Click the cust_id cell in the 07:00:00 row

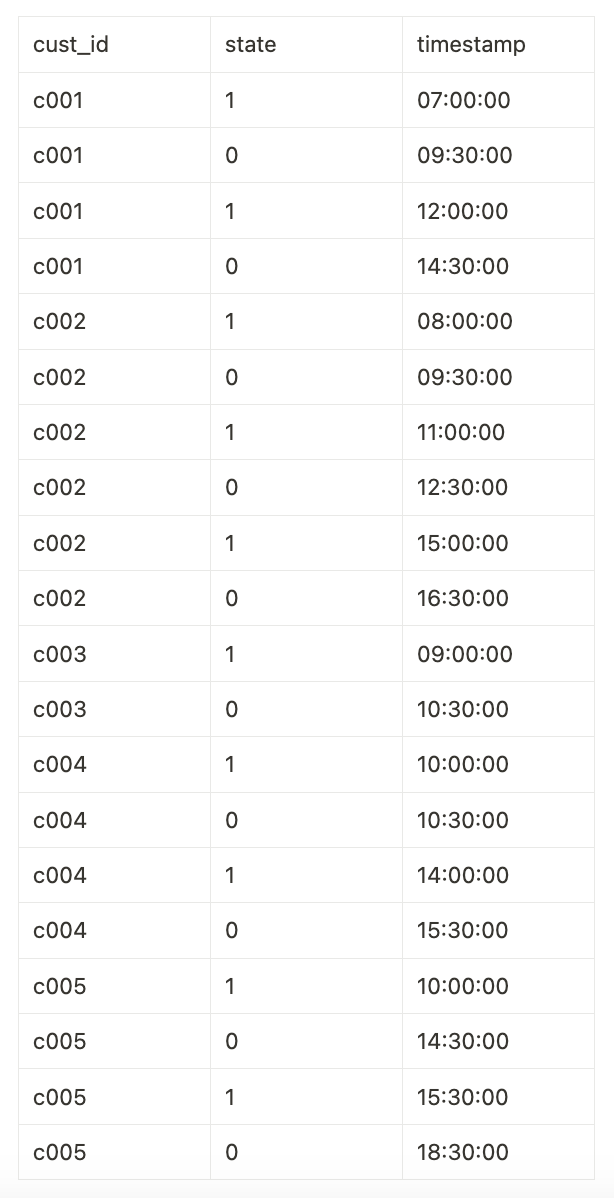click(x=58, y=100)
